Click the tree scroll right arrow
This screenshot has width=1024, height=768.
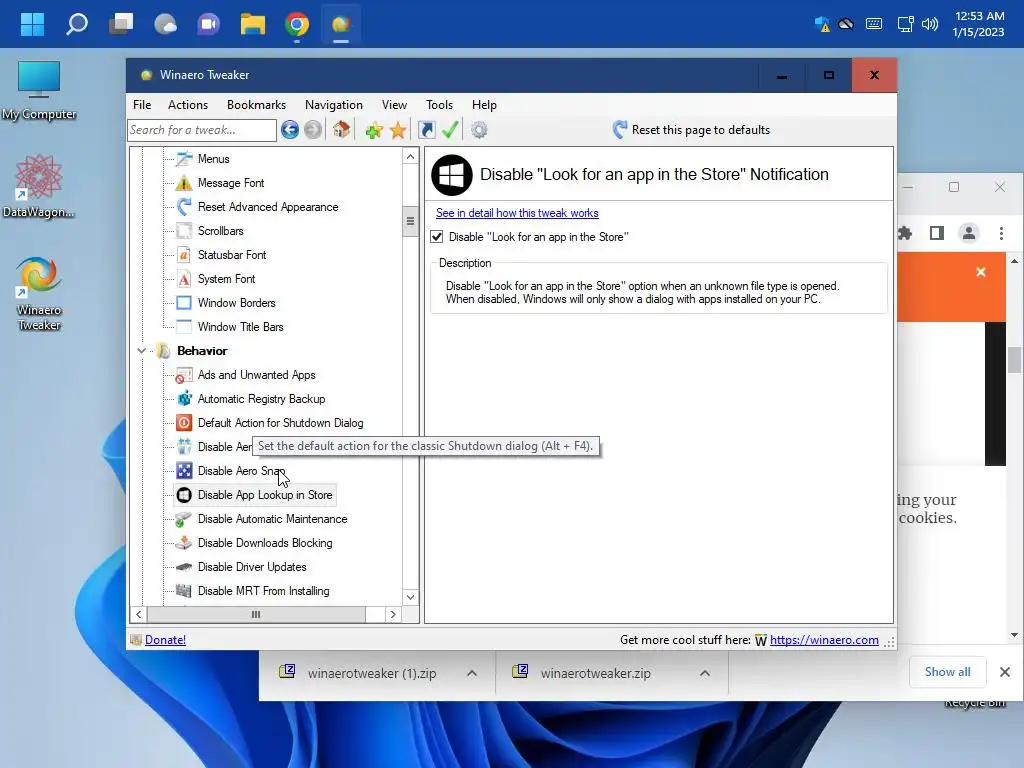pyautogui.click(x=392, y=615)
